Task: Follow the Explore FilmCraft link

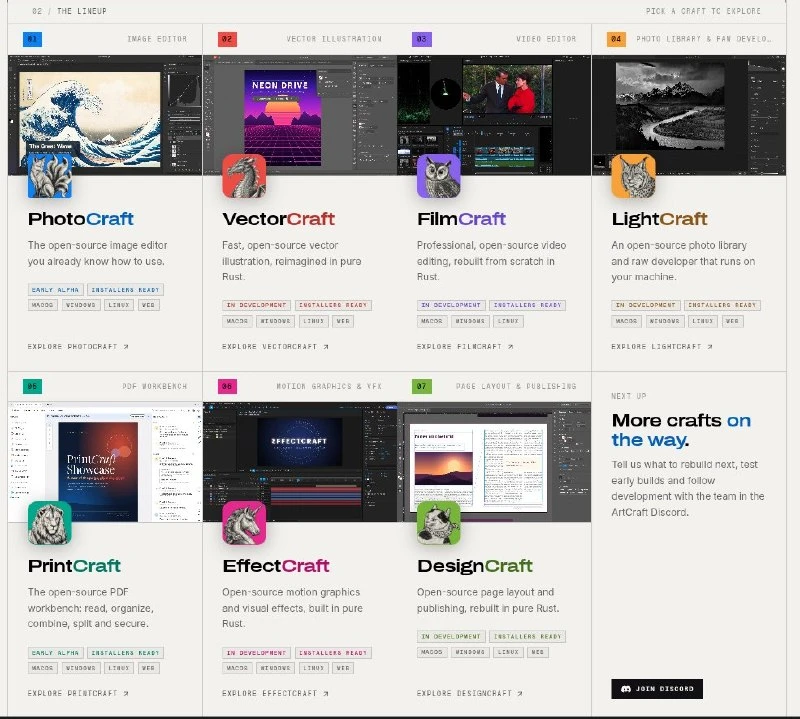Action: coord(465,346)
